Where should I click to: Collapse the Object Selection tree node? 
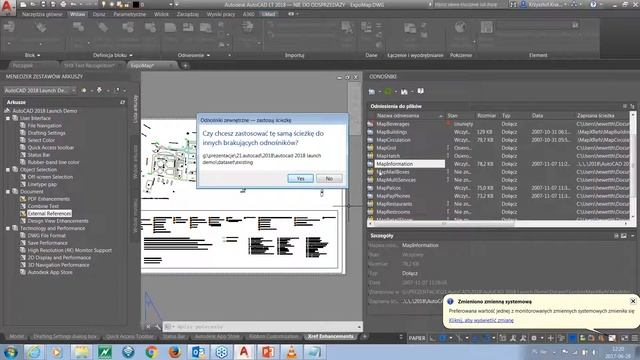(x=8, y=170)
